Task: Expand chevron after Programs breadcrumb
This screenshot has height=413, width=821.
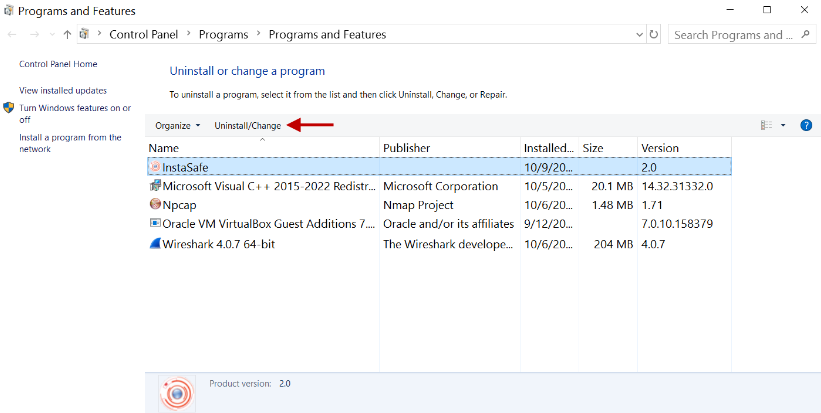Action: (259, 35)
